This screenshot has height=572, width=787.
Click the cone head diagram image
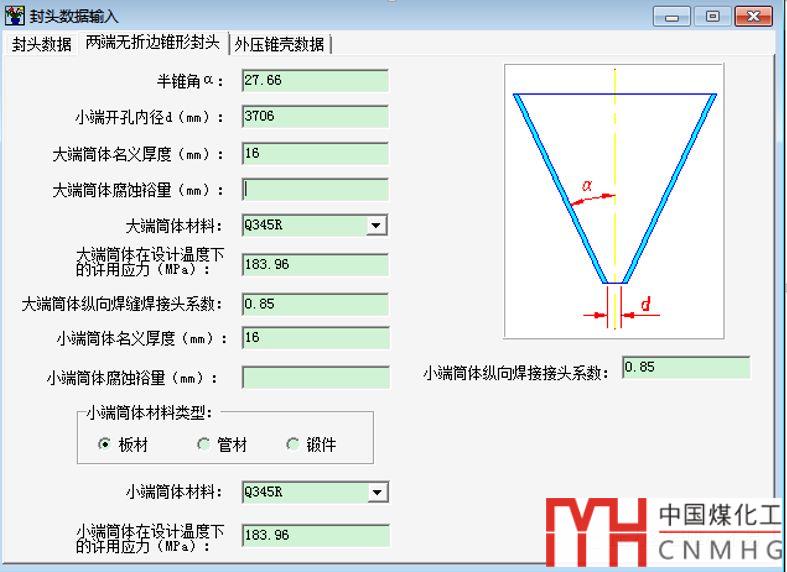coord(614,201)
